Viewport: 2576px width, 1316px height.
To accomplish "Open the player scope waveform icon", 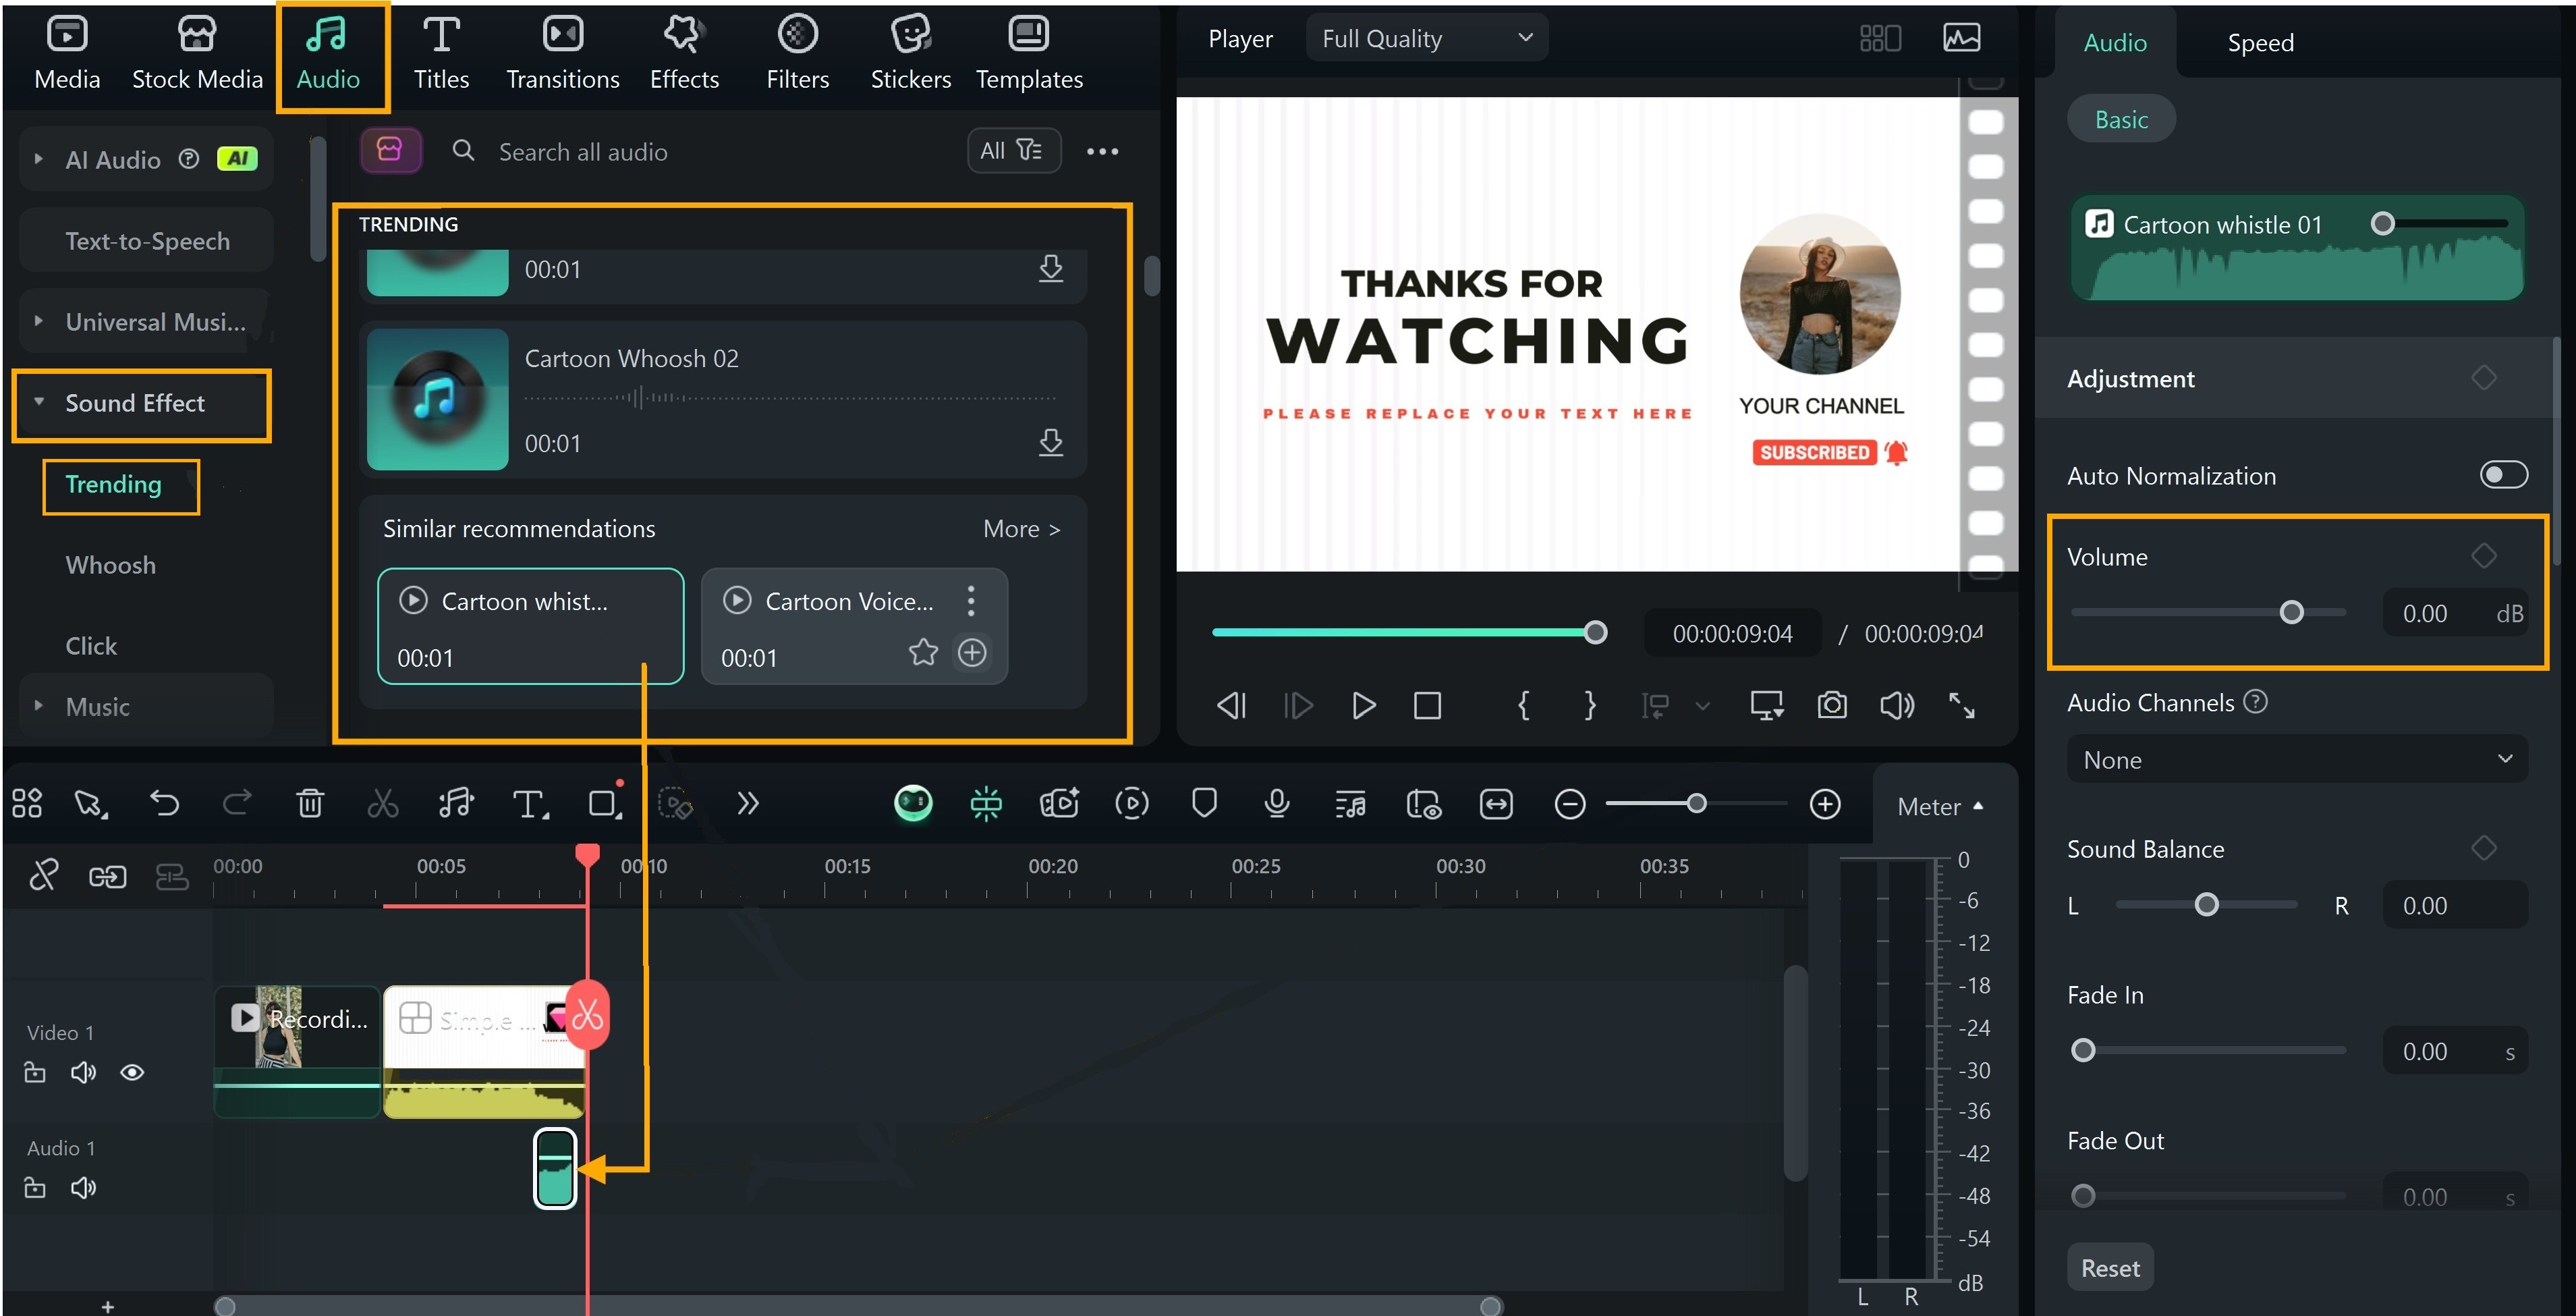I will pyautogui.click(x=1962, y=38).
